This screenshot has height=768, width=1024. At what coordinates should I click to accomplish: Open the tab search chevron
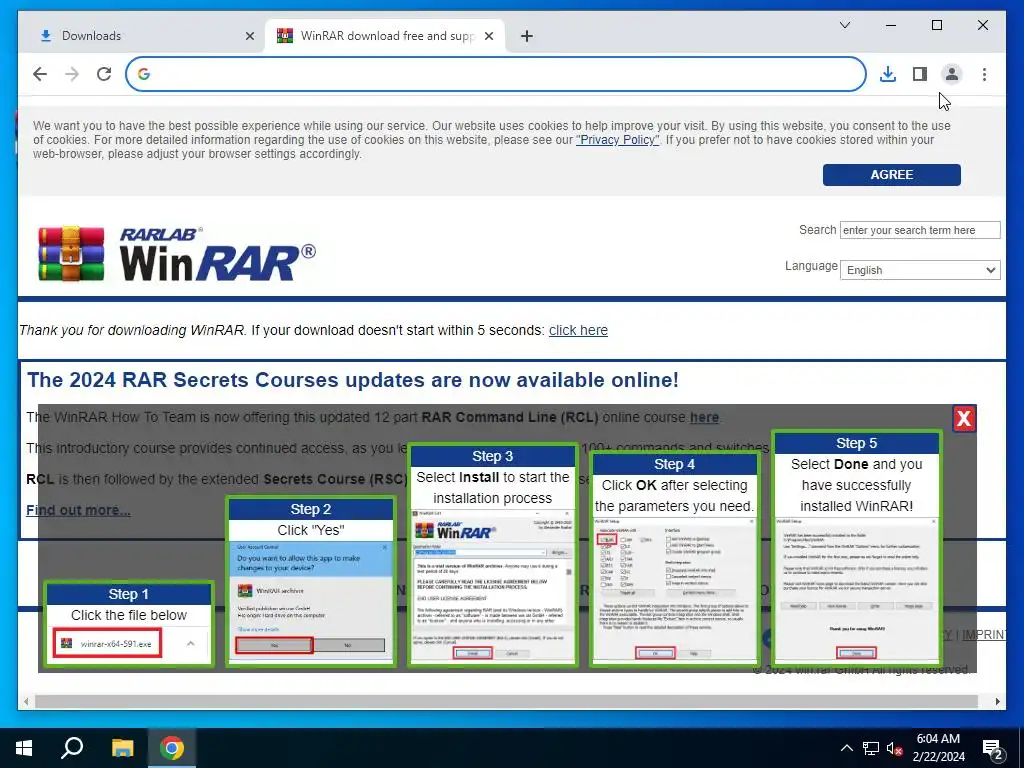pos(844,25)
